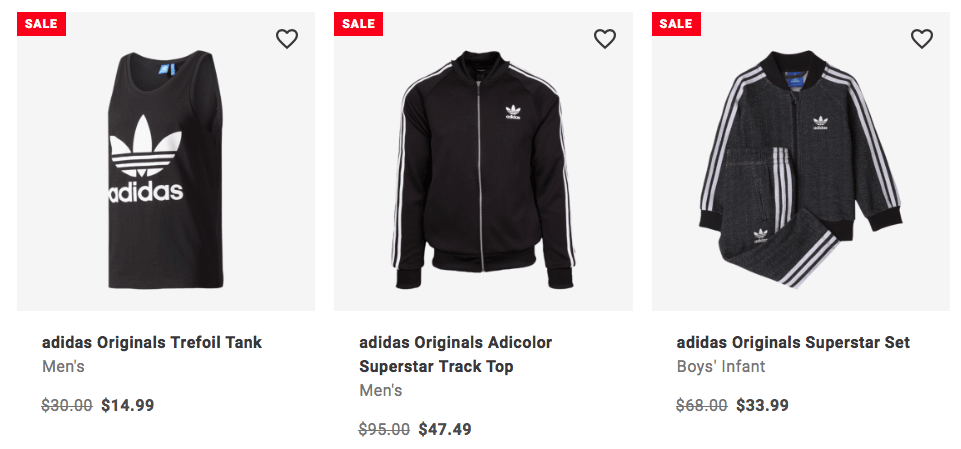
Task: Favorite the Adicolor Superstar Track Top heart
Action: [605, 39]
